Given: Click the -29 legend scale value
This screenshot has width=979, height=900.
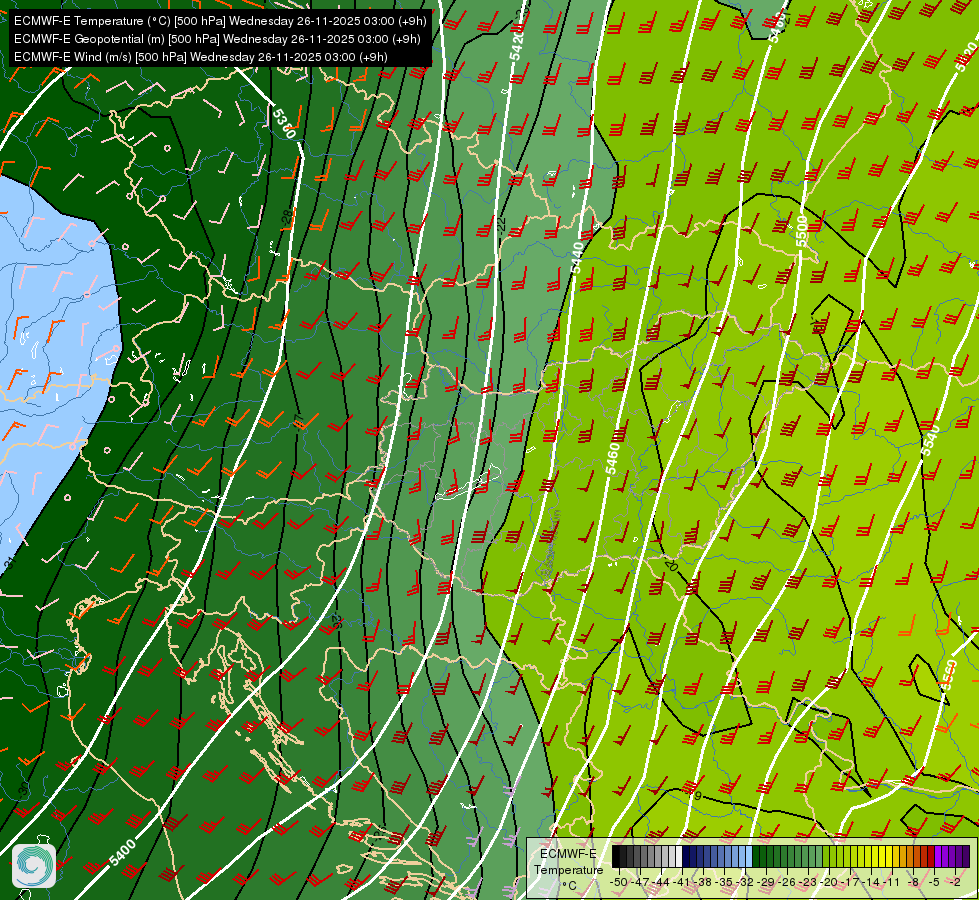Looking at the screenshot, I should point(765,882).
